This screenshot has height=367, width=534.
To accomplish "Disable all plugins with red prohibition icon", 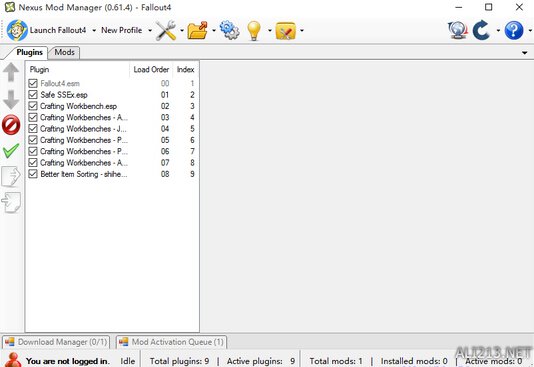I will 11,125.
